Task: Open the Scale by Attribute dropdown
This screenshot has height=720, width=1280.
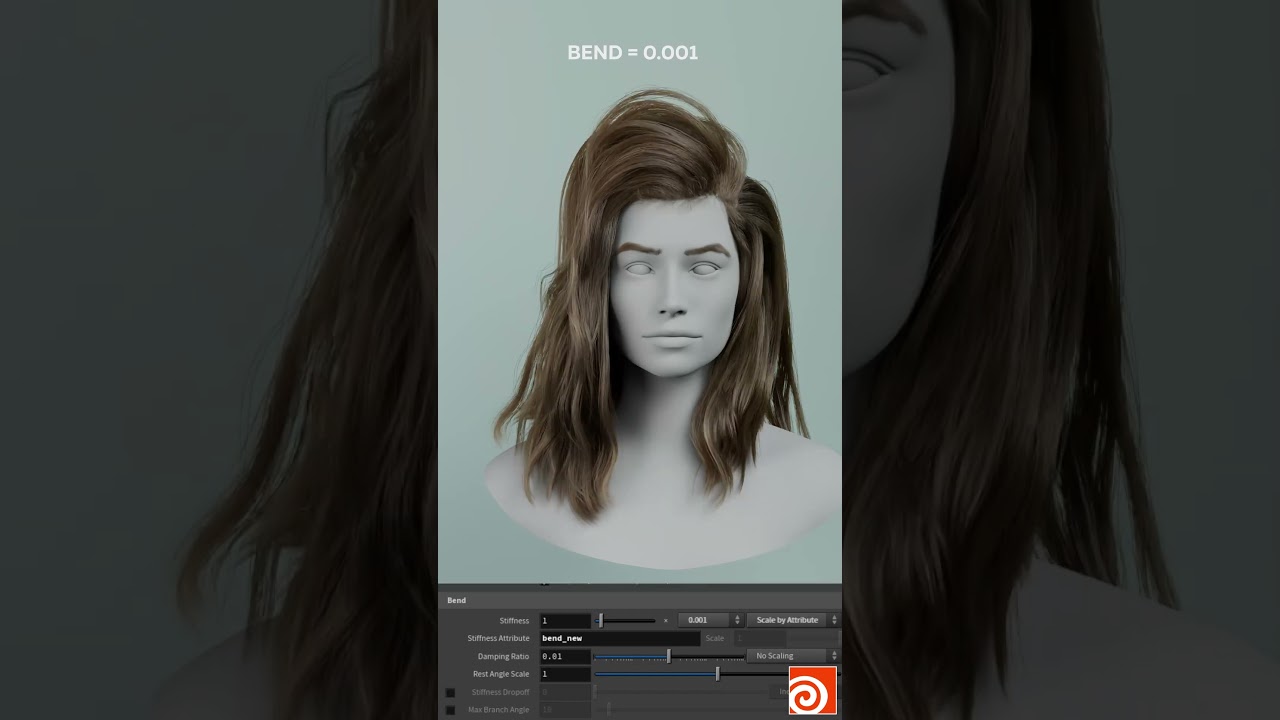Action: 792,620
